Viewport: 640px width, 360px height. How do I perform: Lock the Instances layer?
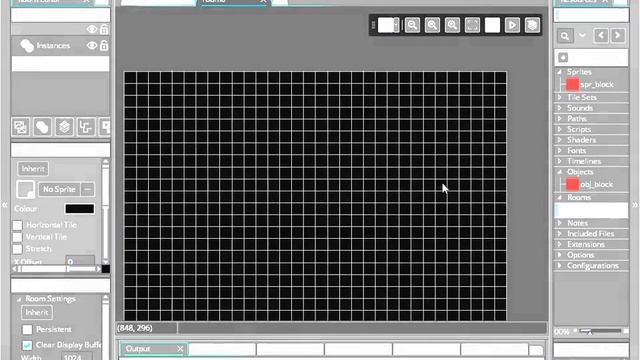point(104,45)
